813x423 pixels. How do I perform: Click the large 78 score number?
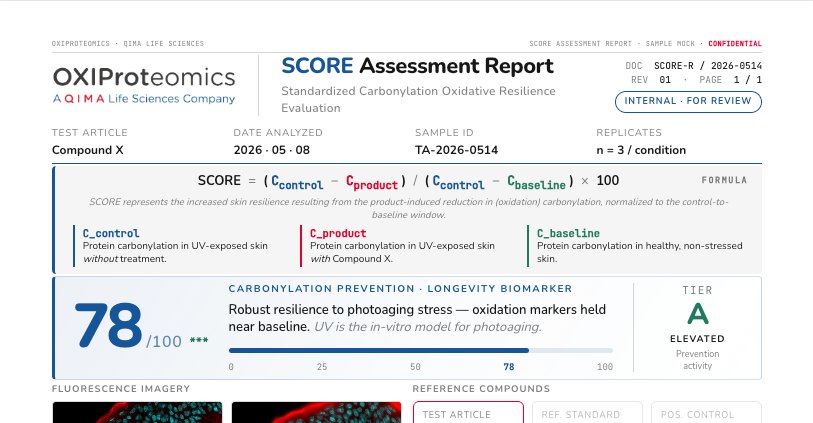pyautogui.click(x=108, y=326)
